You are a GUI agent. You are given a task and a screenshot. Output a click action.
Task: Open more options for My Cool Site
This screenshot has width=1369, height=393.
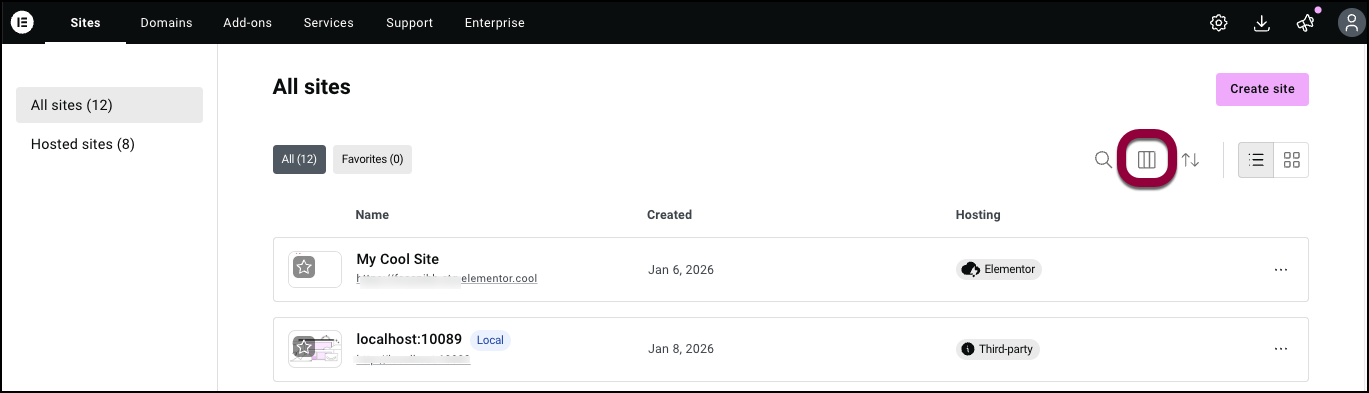[1280, 270]
